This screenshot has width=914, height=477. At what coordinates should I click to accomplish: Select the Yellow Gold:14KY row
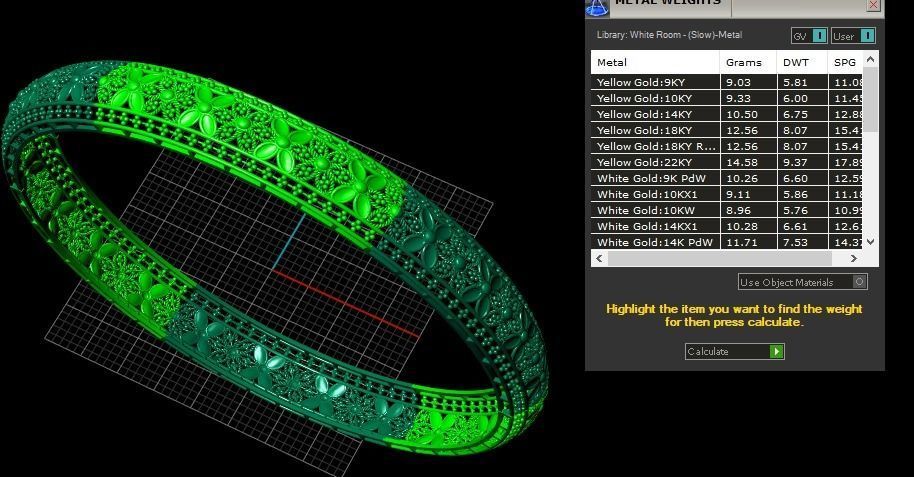coord(727,114)
